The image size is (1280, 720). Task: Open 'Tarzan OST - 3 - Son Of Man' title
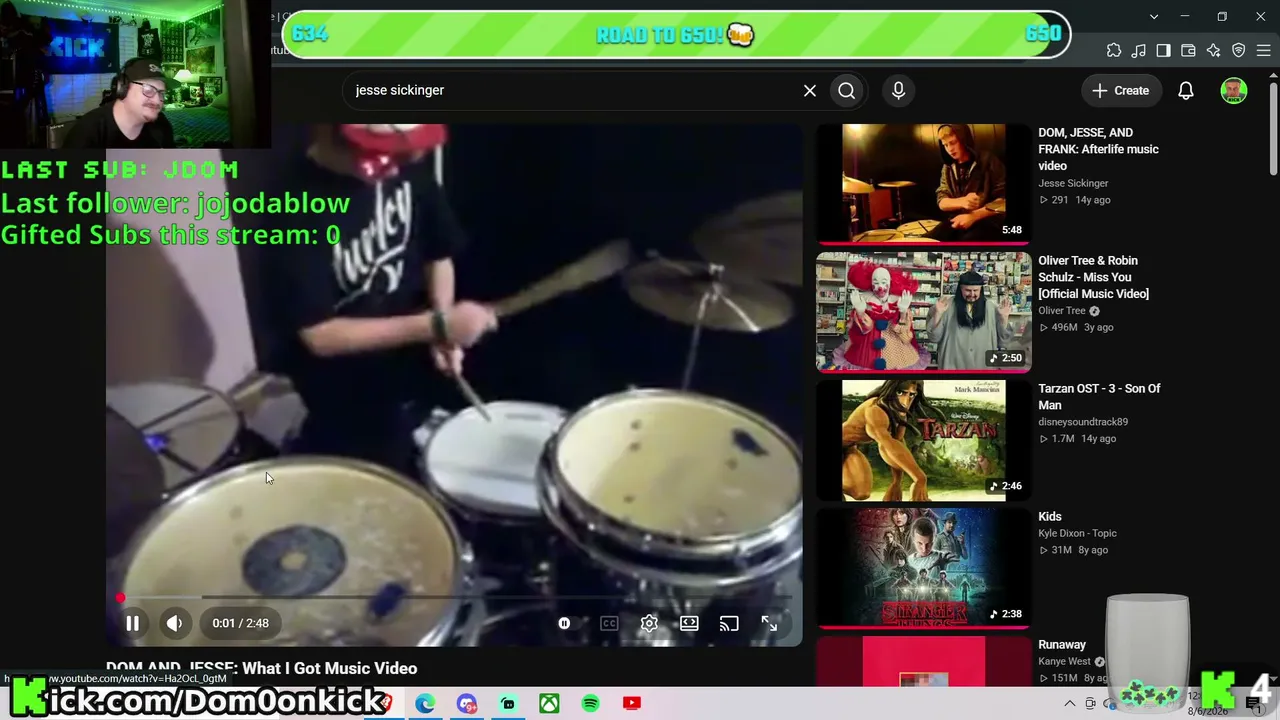[1099, 396]
